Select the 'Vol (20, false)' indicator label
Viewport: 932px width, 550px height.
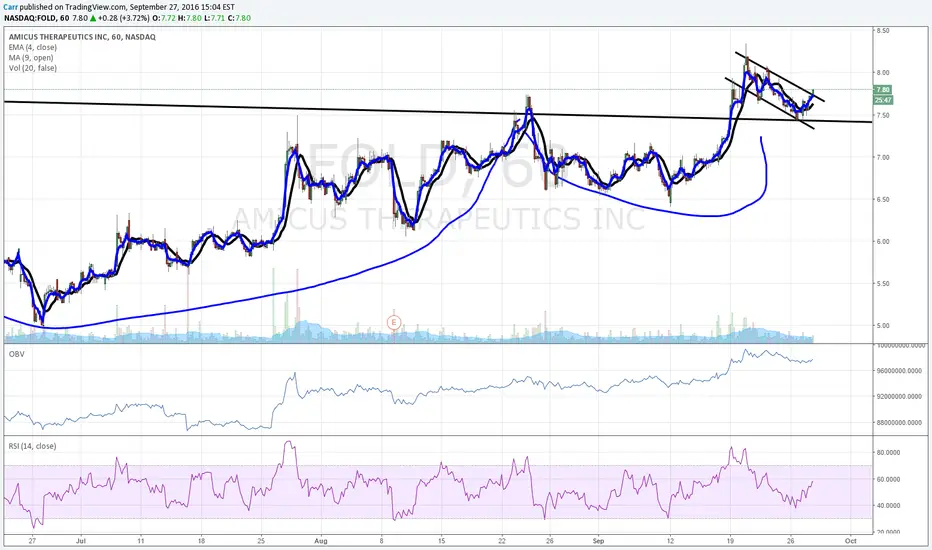33,68
